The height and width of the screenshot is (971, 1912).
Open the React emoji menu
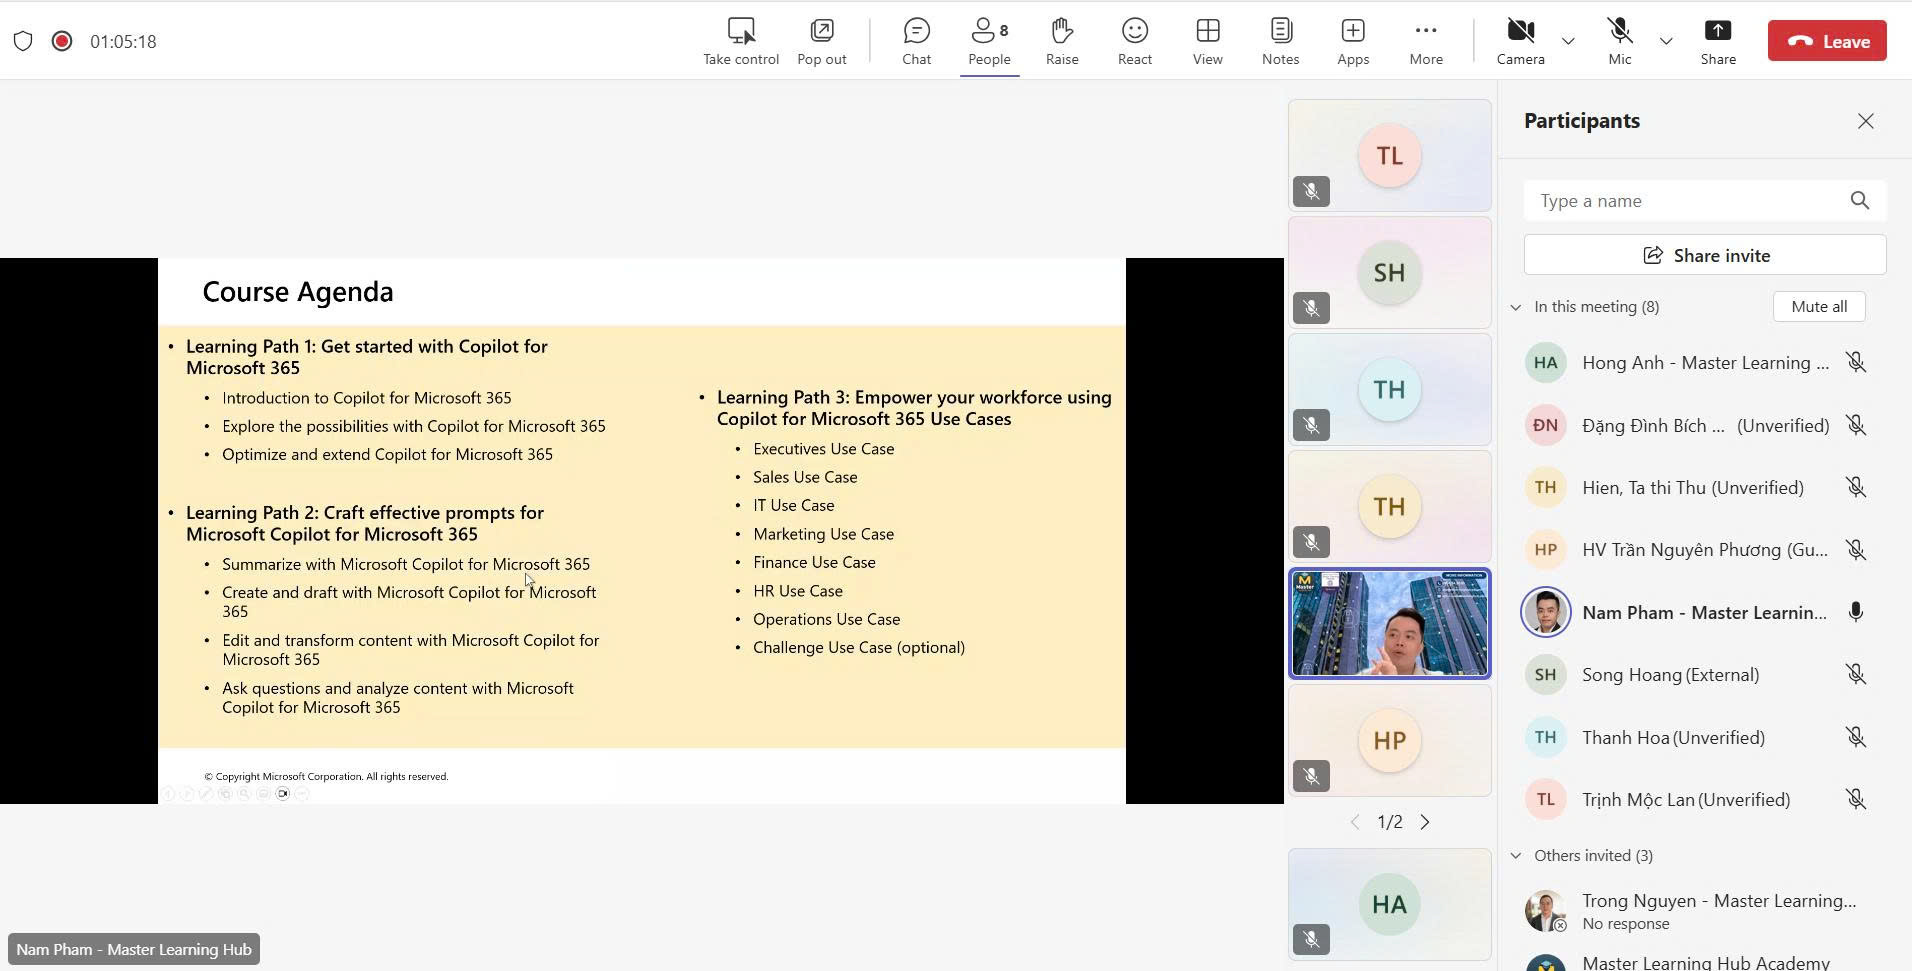tap(1135, 41)
